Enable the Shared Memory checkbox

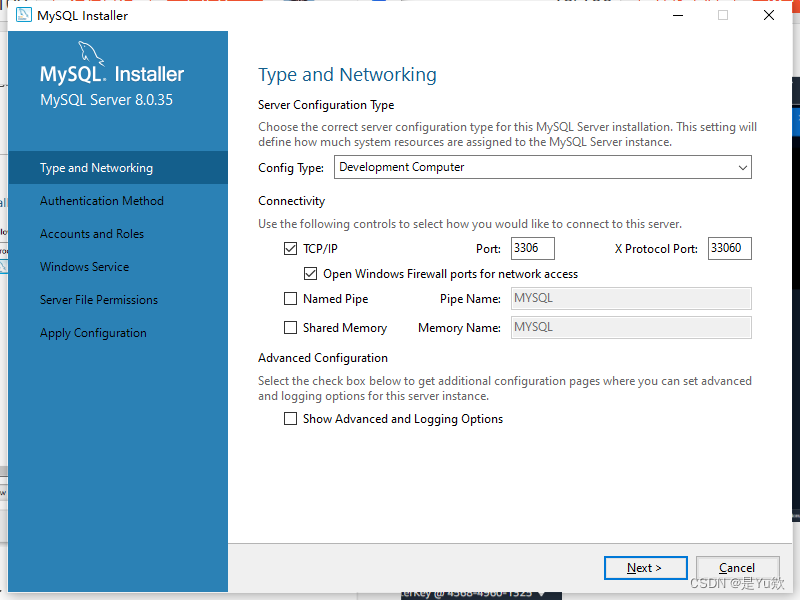tap(290, 328)
